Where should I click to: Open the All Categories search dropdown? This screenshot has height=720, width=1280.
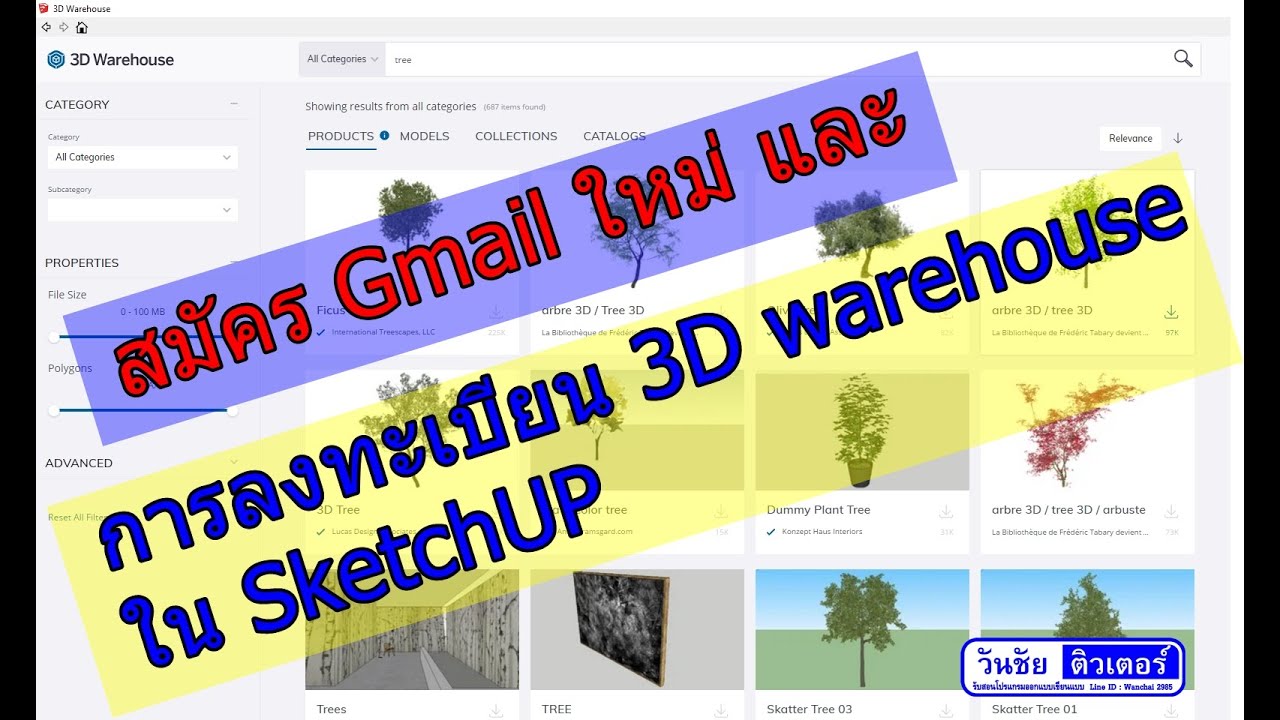(x=342, y=59)
